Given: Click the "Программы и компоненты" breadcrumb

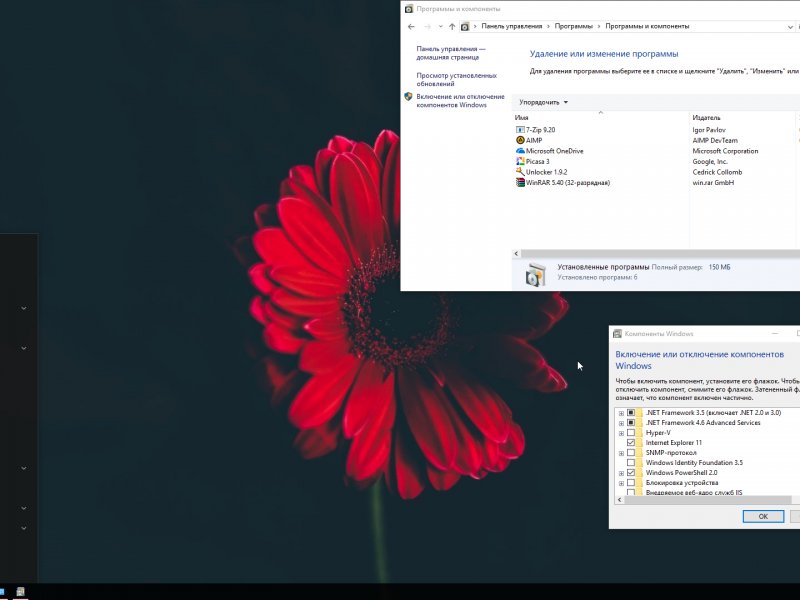Looking at the screenshot, I should 647,26.
